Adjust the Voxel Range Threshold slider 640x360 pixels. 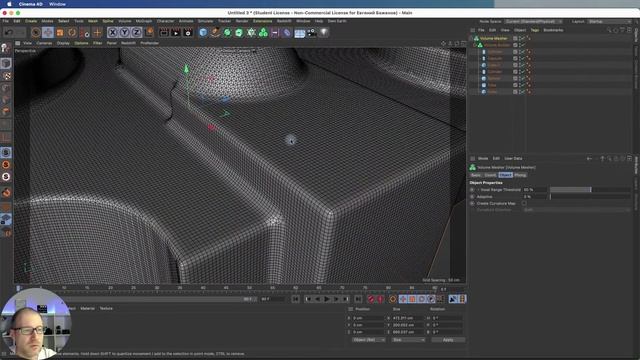click(590, 190)
